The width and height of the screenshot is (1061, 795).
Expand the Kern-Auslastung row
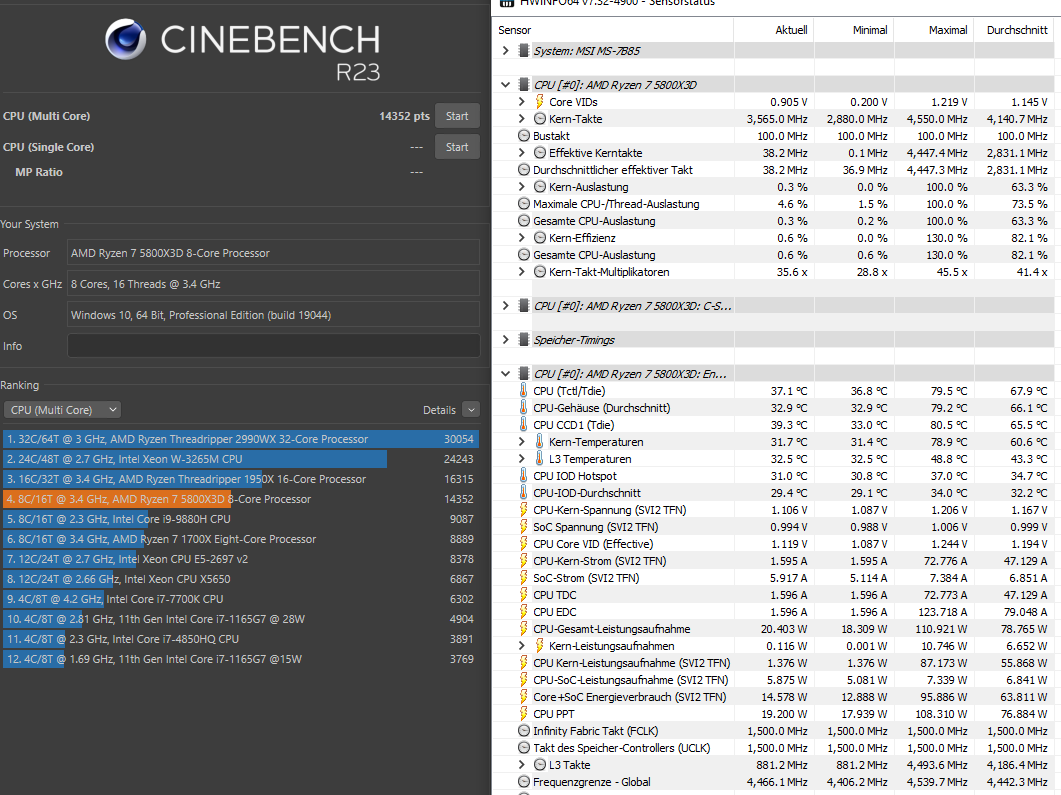[x=522, y=187]
